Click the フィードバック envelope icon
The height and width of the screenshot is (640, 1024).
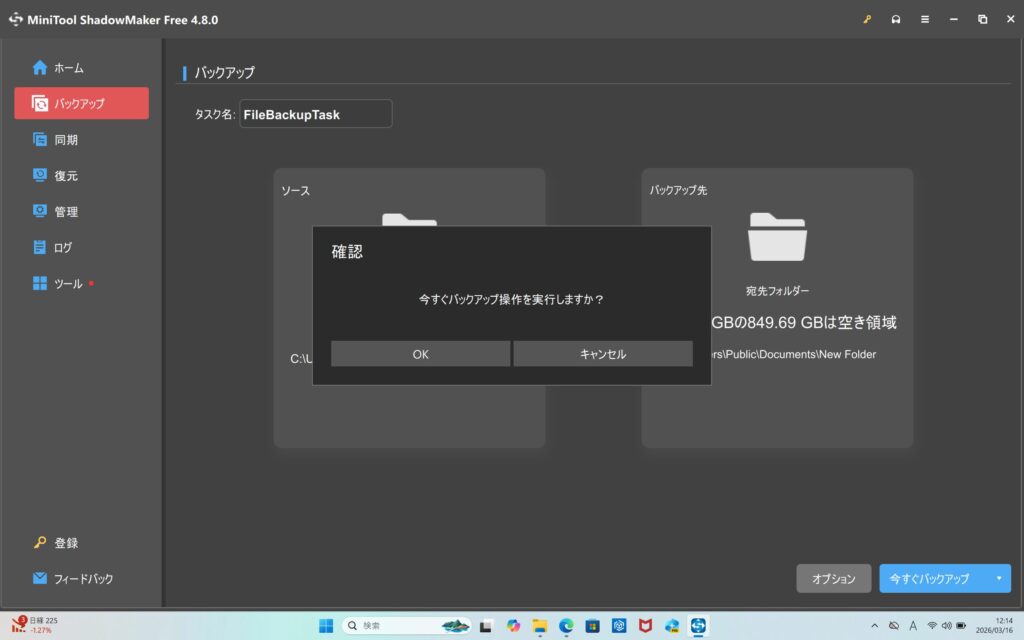pyautogui.click(x=40, y=579)
